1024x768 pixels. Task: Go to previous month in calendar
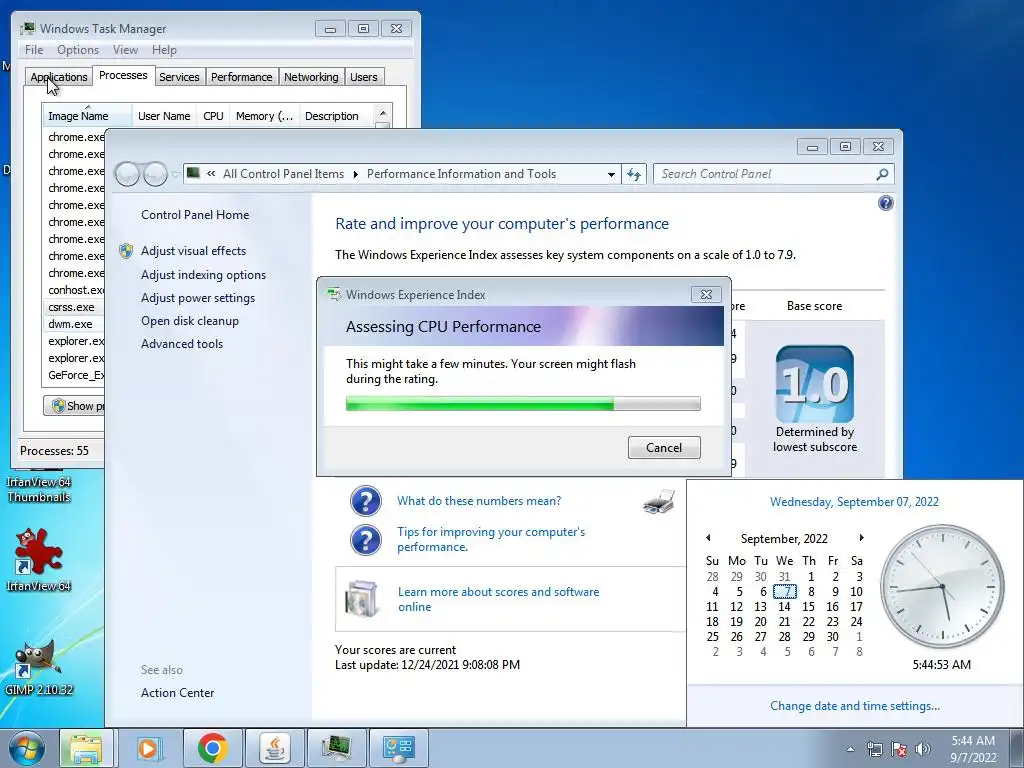[x=709, y=537]
